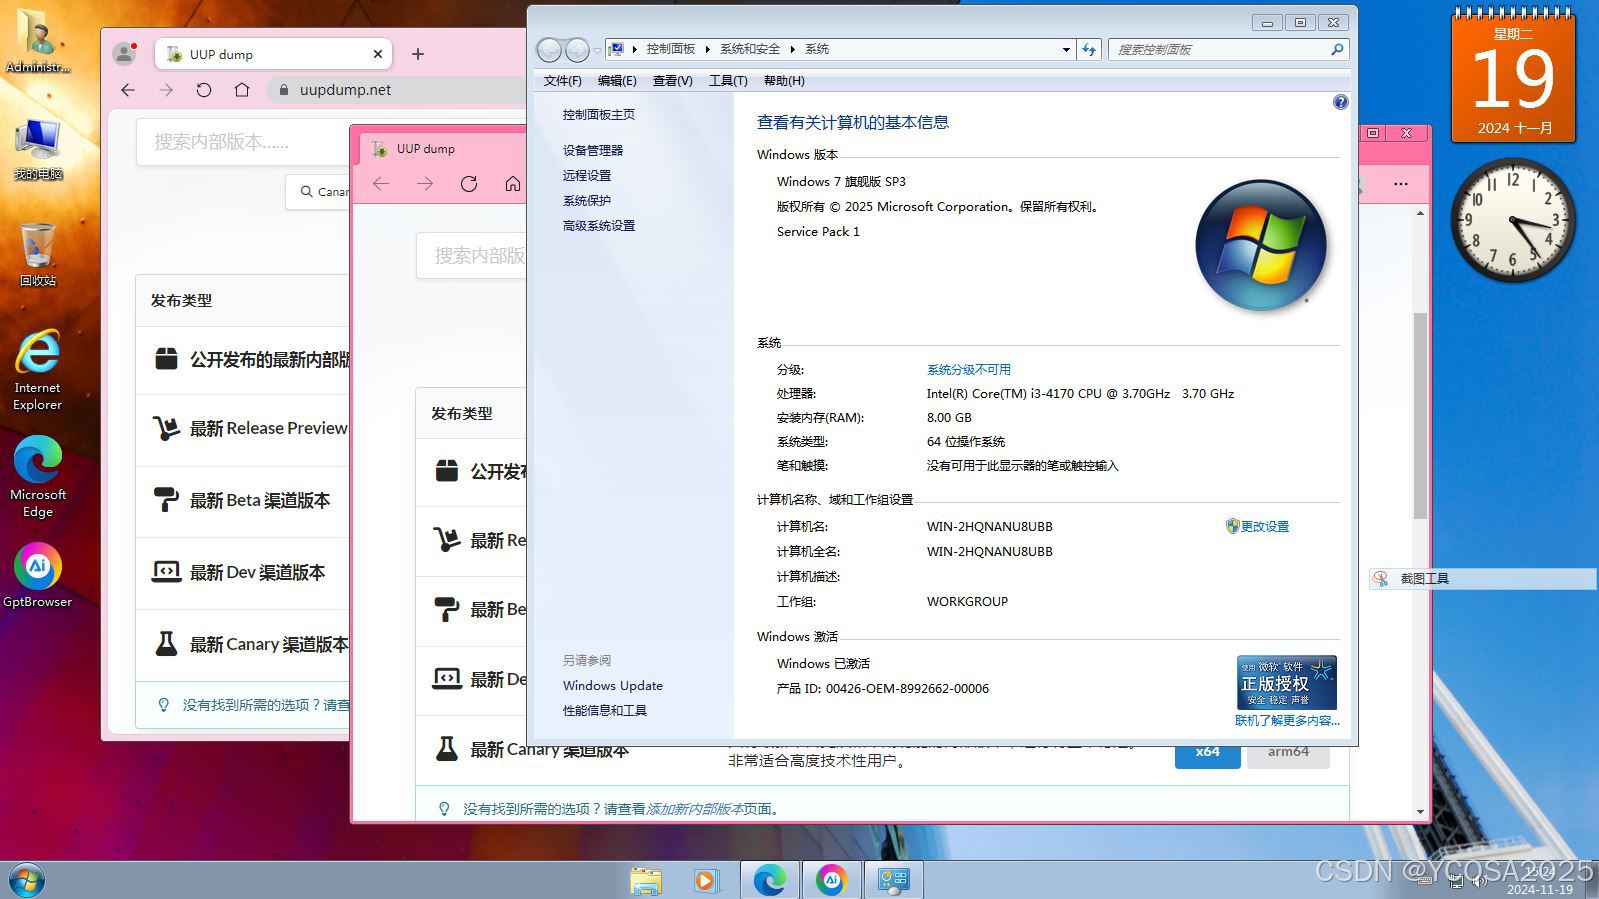Viewport: 1599px width, 899px height.
Task: Go to 控制面板主页
Action: 598,115
